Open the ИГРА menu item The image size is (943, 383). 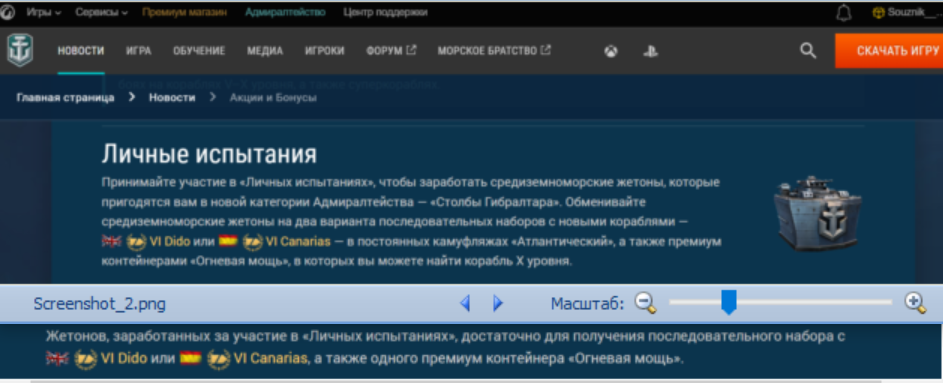(x=138, y=51)
